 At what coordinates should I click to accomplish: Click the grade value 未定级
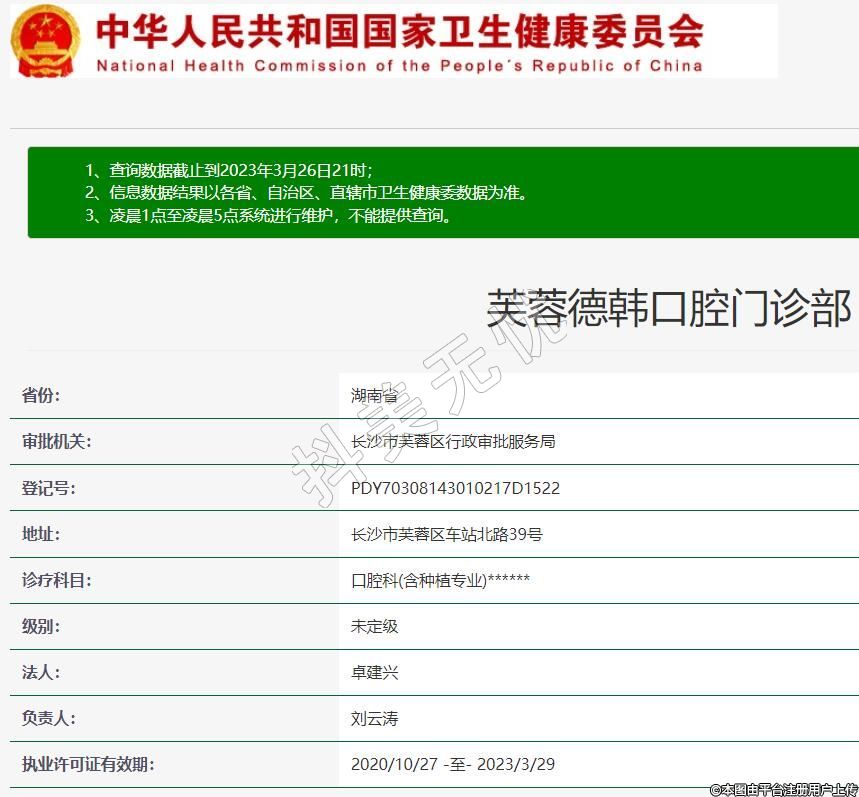click(x=374, y=626)
